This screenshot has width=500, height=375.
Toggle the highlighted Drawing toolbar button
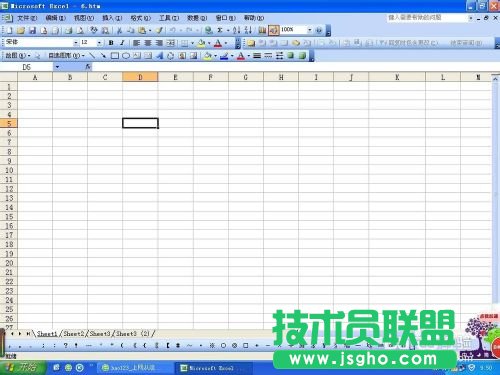[x=274, y=30]
